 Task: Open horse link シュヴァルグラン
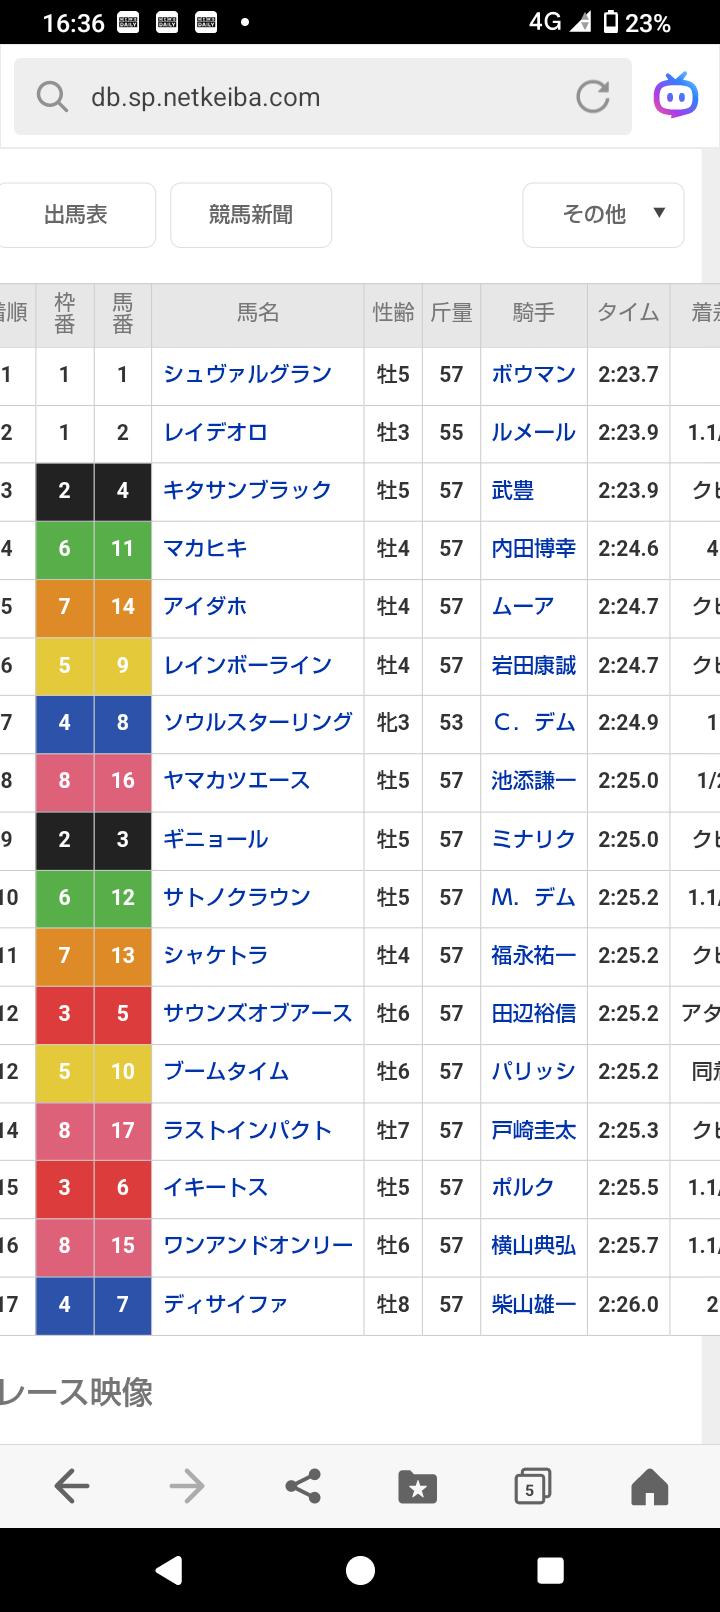(x=247, y=374)
